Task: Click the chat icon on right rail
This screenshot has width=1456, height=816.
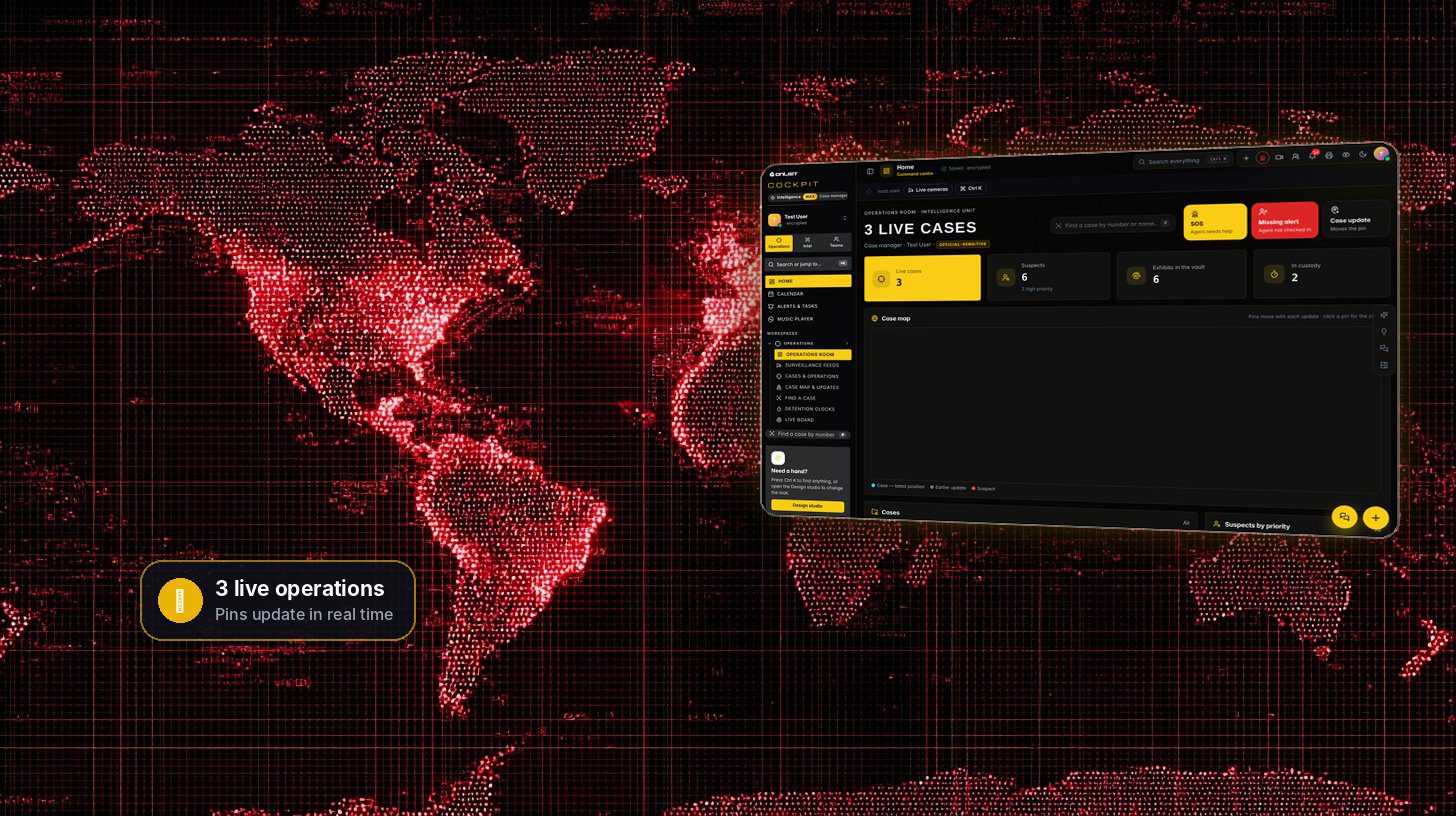Action: (1384, 348)
